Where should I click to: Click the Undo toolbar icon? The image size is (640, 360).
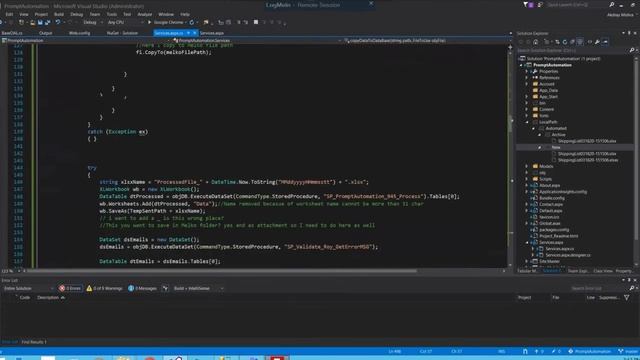(58, 22)
